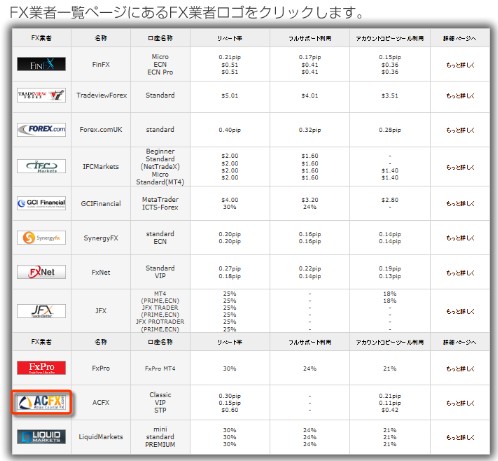This screenshot has height=461, width=498.
Task: Open details link in LiquidMarkets row
Action: coord(460,437)
